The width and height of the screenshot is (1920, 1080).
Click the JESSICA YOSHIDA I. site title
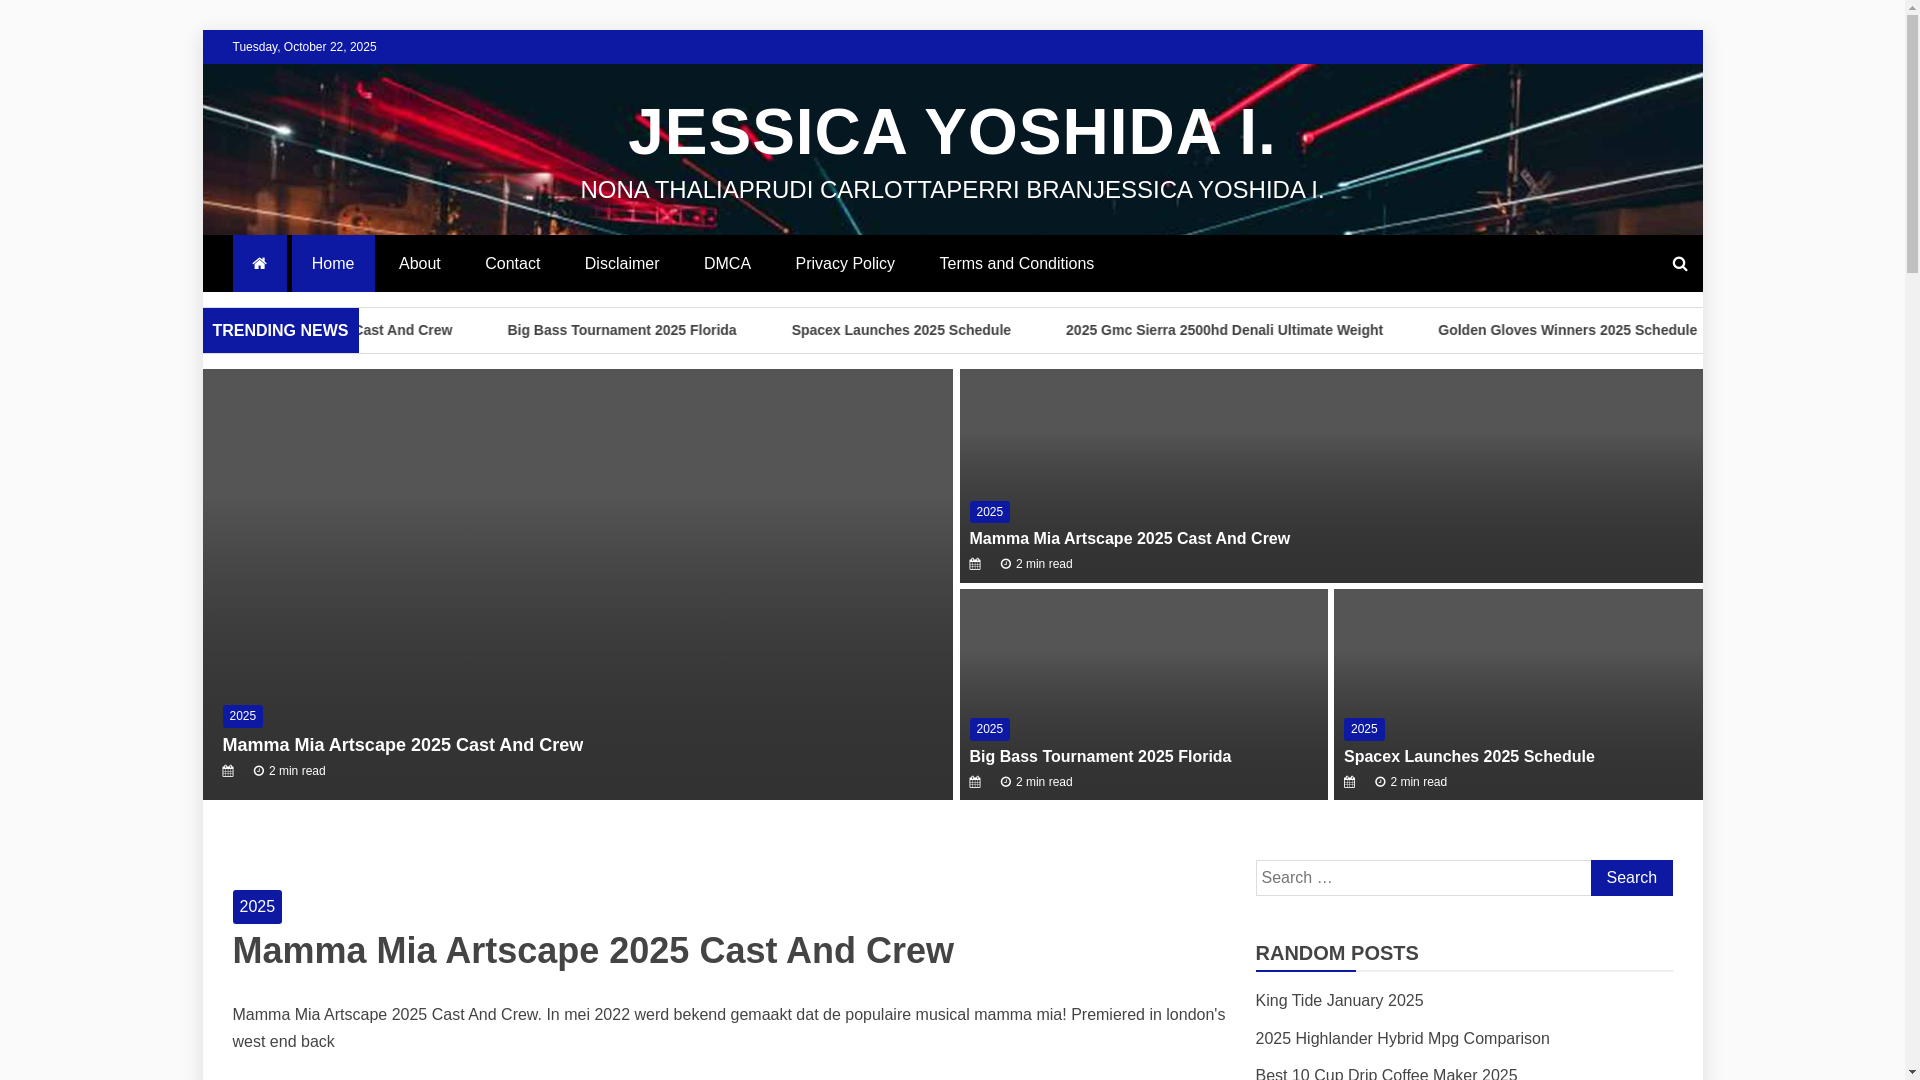952,132
